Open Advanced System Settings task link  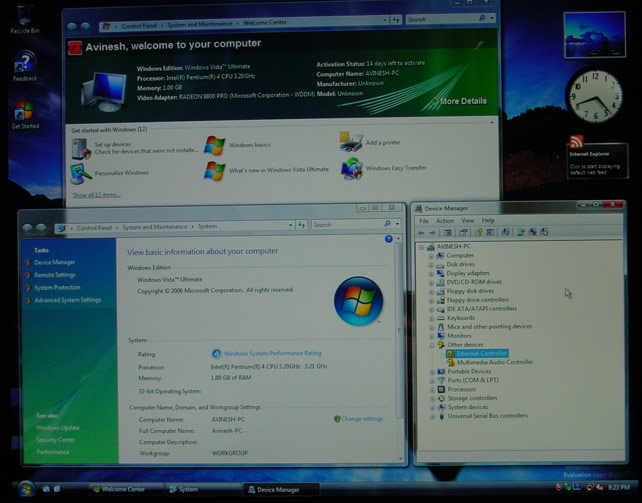[68, 300]
